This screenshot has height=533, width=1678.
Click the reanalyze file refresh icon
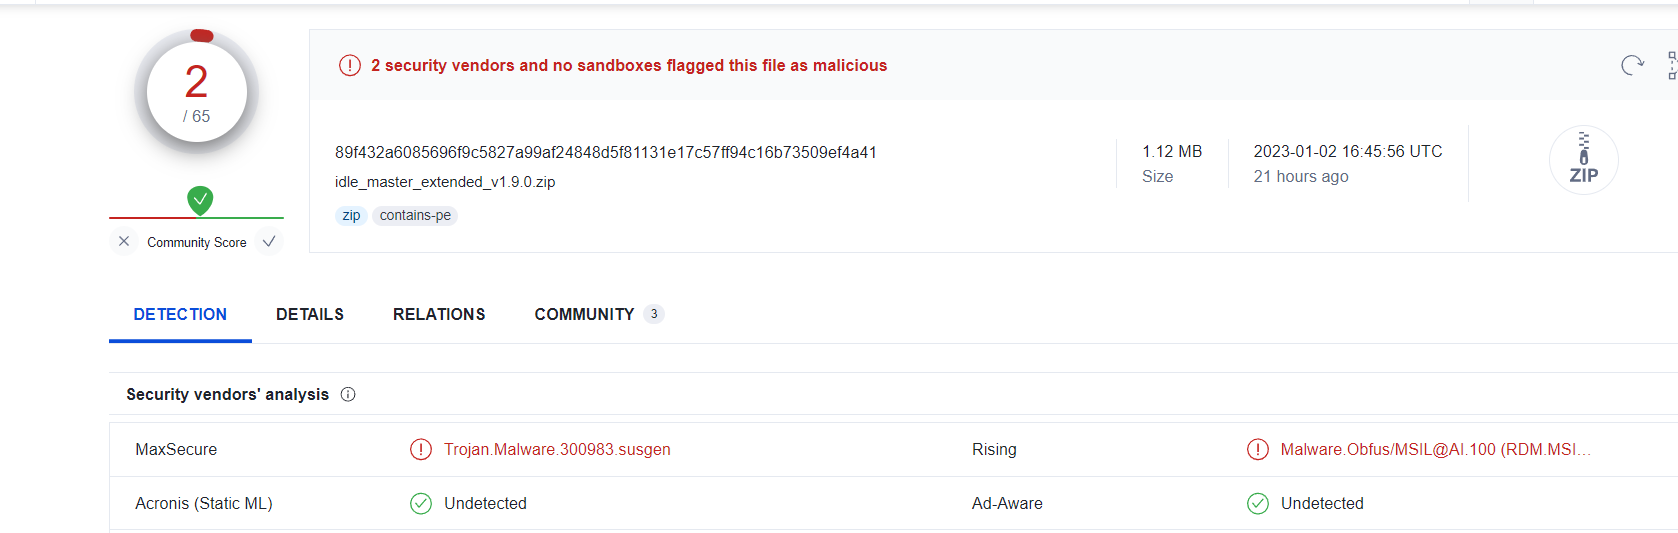(x=1632, y=65)
